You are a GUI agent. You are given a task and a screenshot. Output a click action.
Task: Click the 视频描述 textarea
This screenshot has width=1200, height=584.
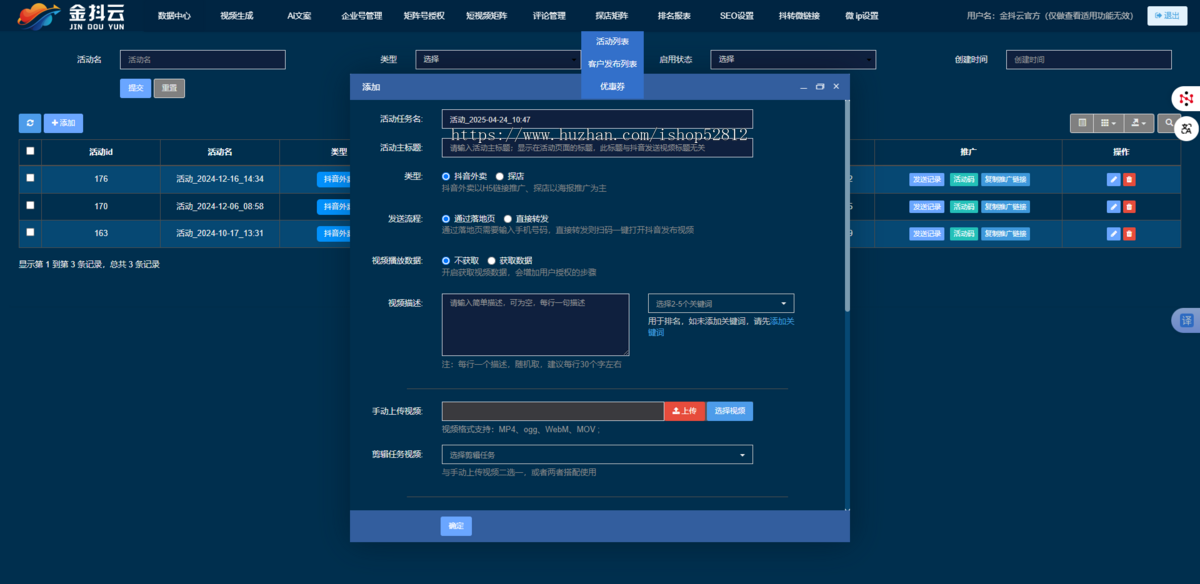536,324
